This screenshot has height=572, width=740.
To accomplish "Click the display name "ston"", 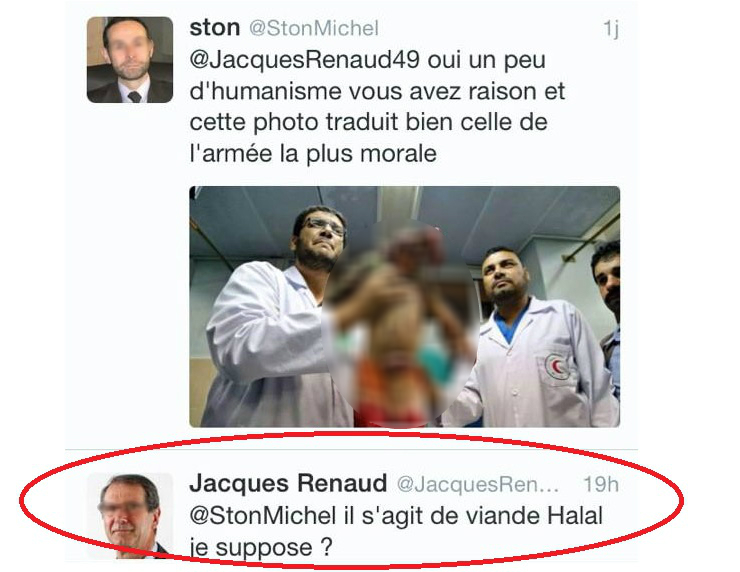I will 215,28.
